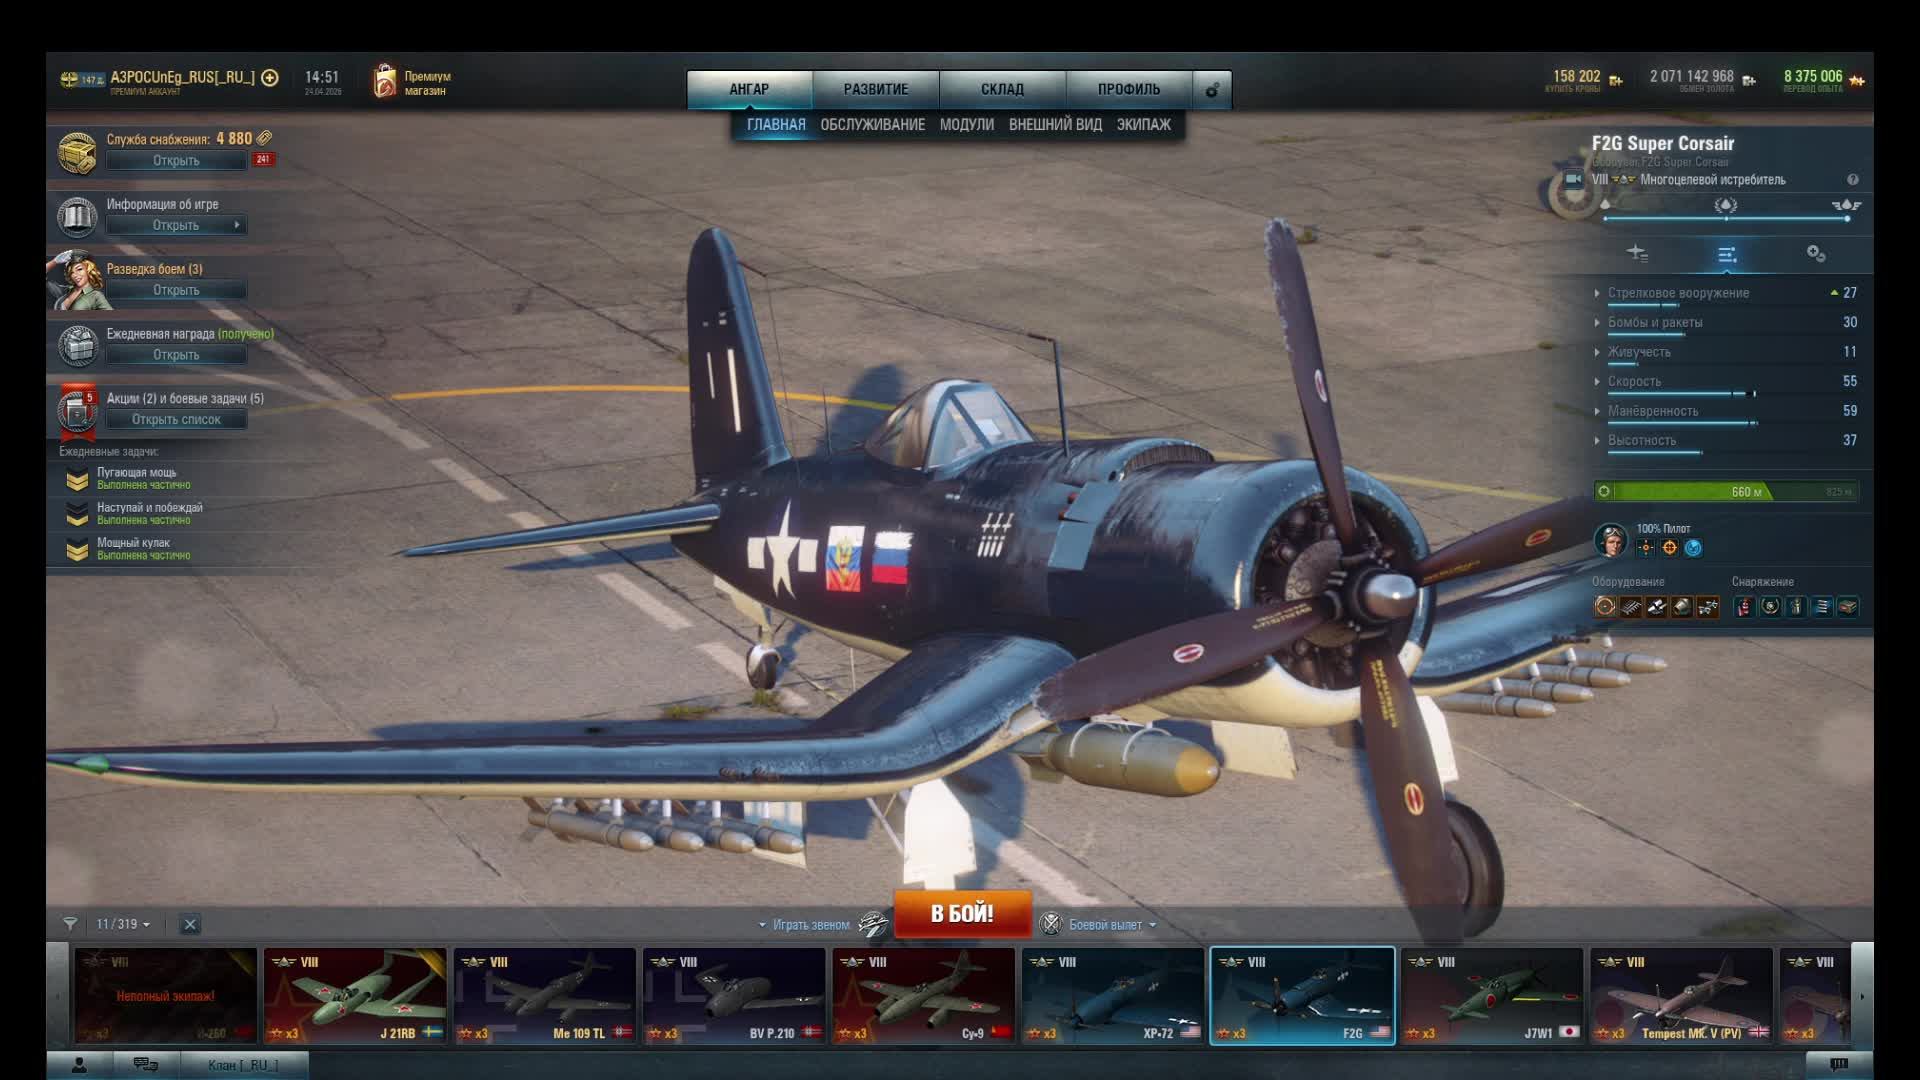Open the help question mark icon

click(1852, 180)
